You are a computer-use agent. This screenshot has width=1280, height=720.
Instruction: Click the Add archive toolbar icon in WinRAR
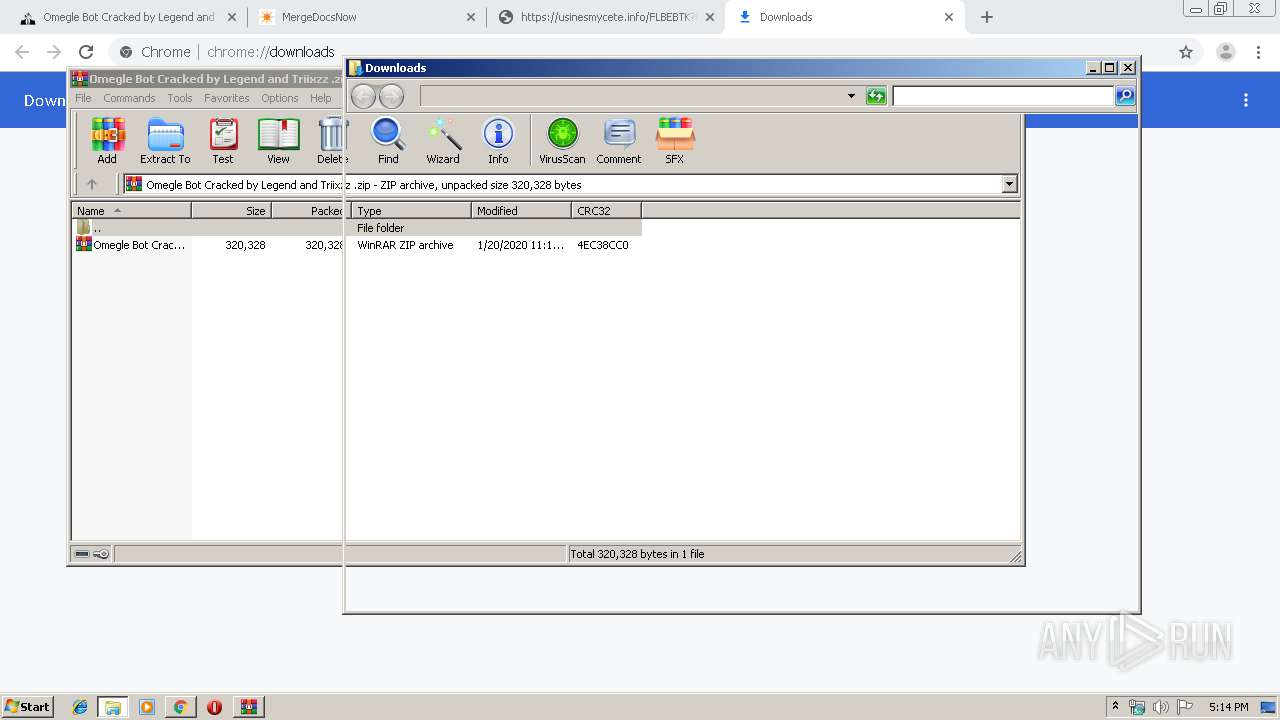click(107, 141)
